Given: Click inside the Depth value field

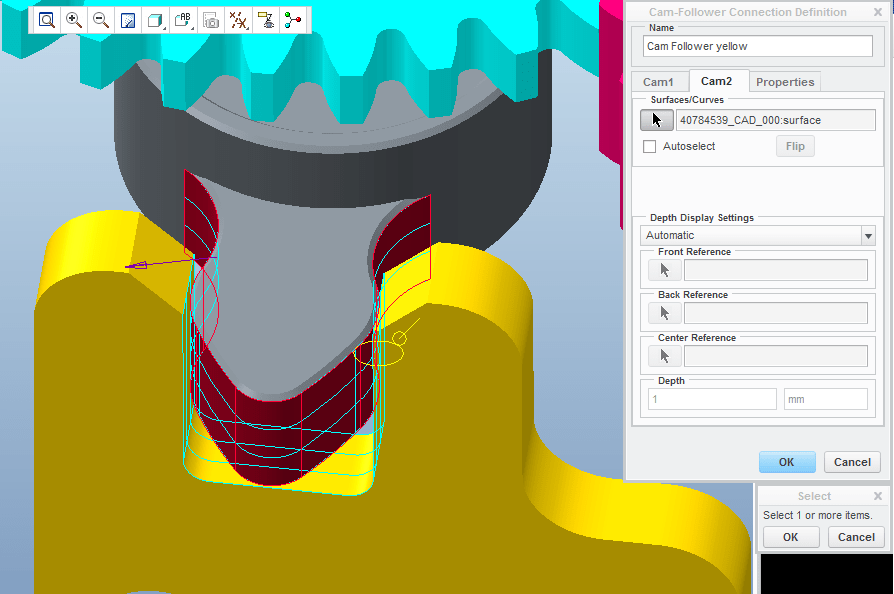Looking at the screenshot, I should 711,398.
